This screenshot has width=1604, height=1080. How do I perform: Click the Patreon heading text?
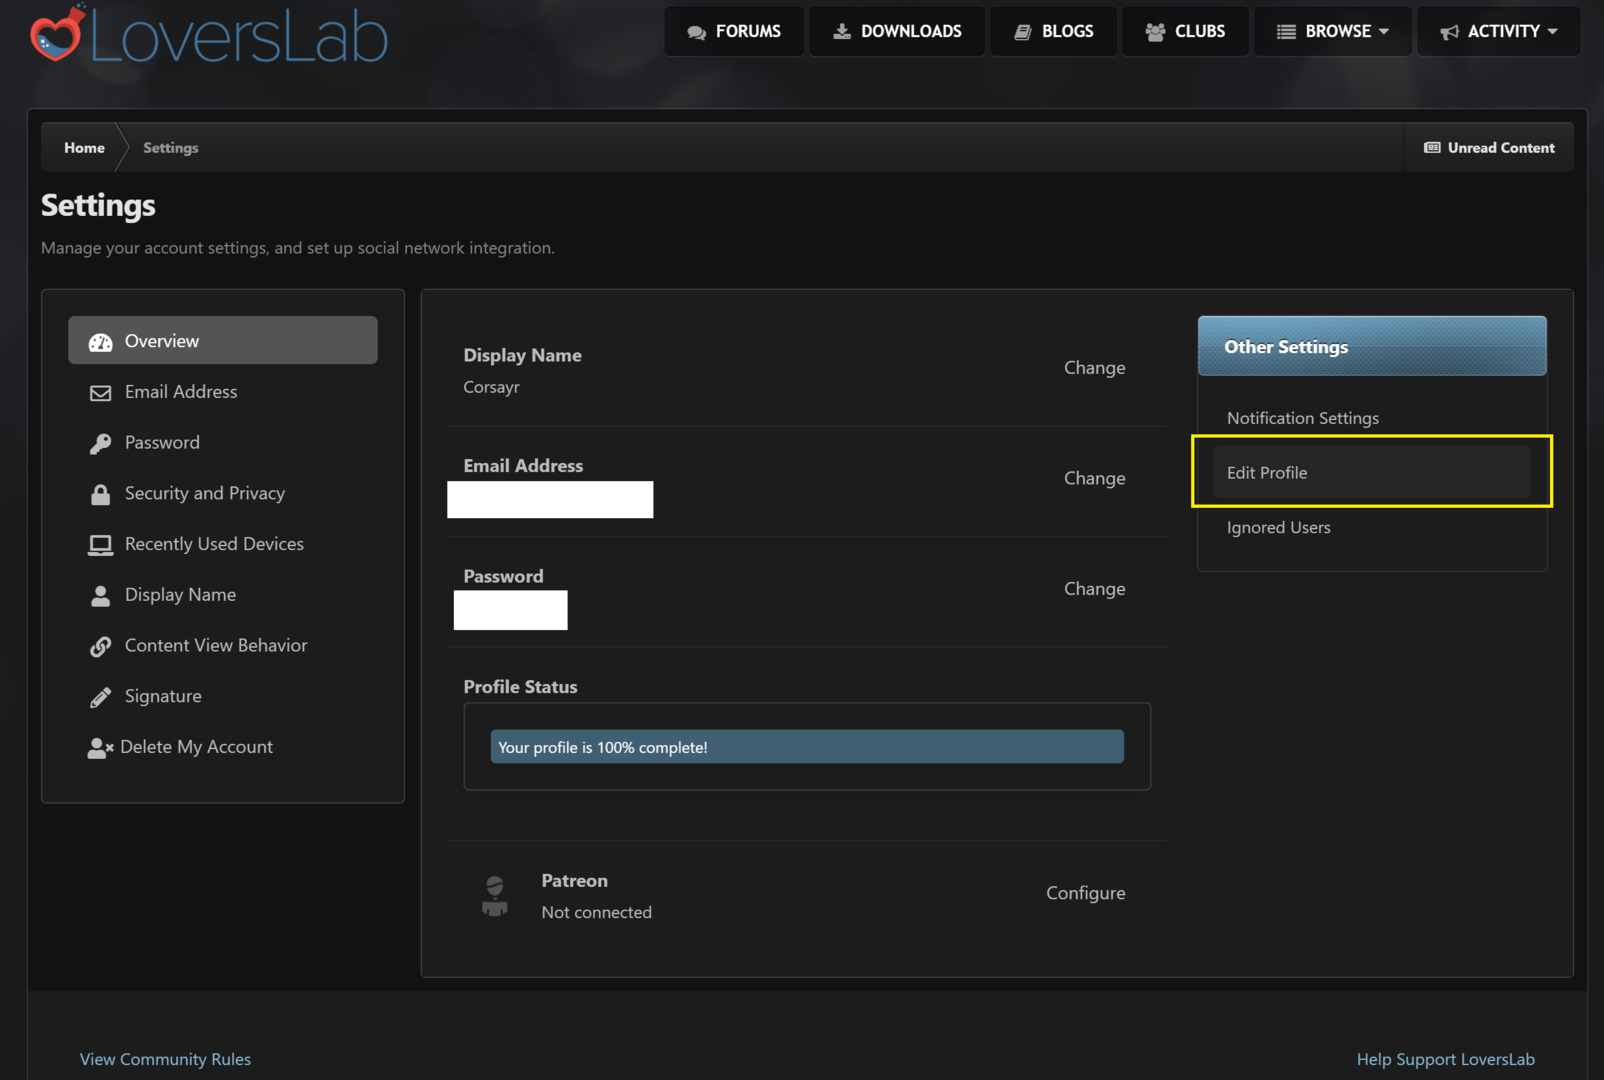tap(574, 881)
